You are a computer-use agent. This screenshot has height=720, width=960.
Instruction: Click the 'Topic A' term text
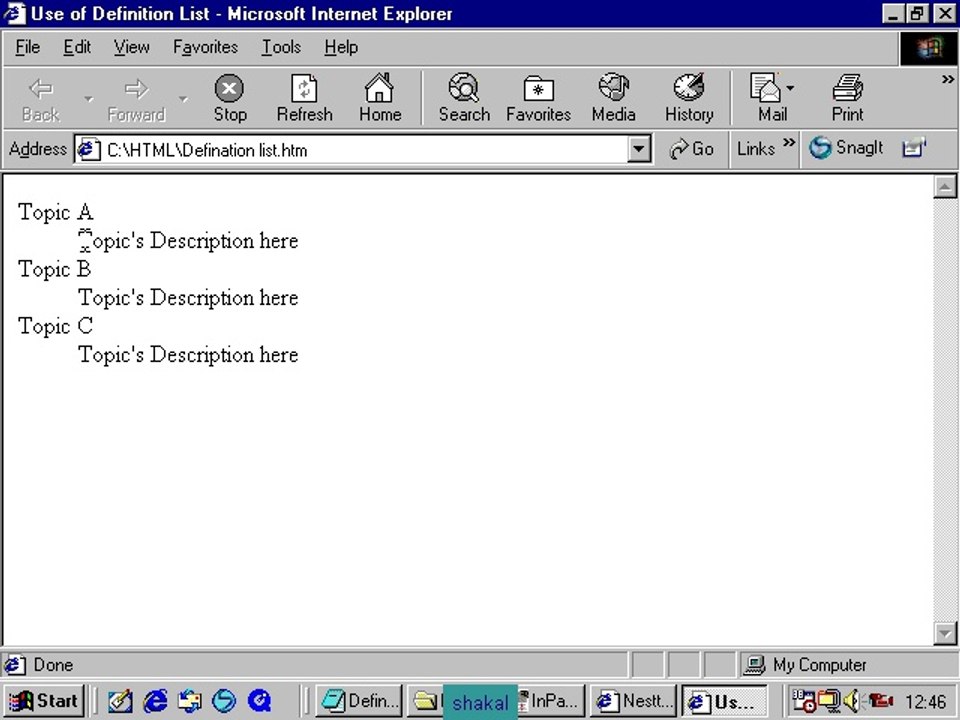click(56, 212)
